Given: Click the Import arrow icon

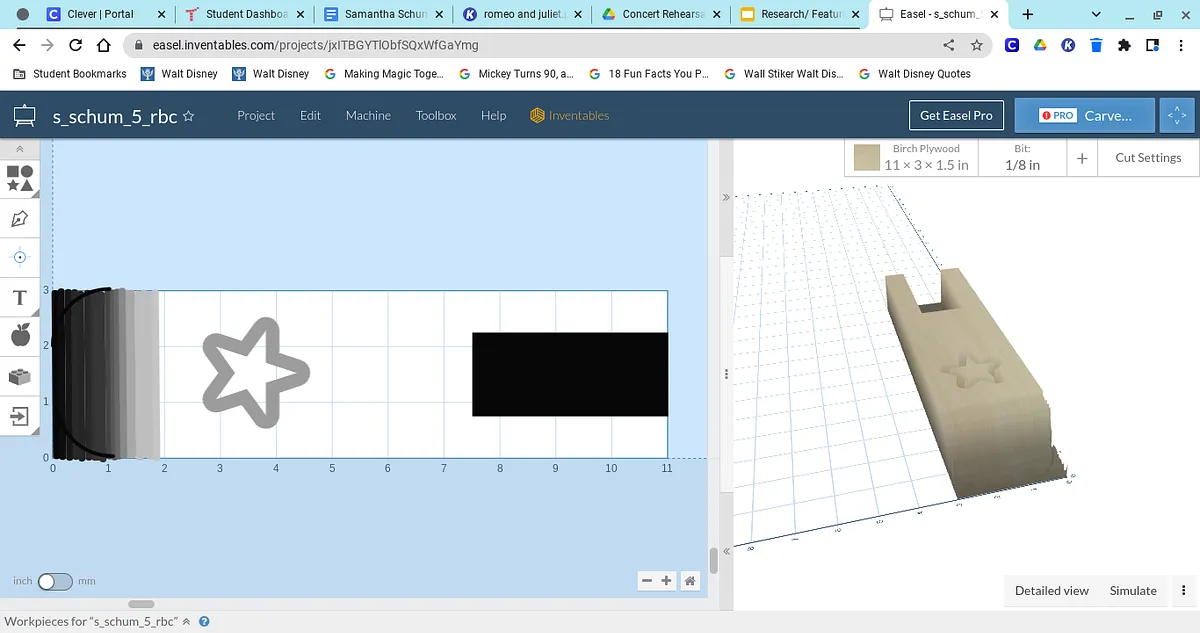Looking at the screenshot, I should click(x=20, y=415).
